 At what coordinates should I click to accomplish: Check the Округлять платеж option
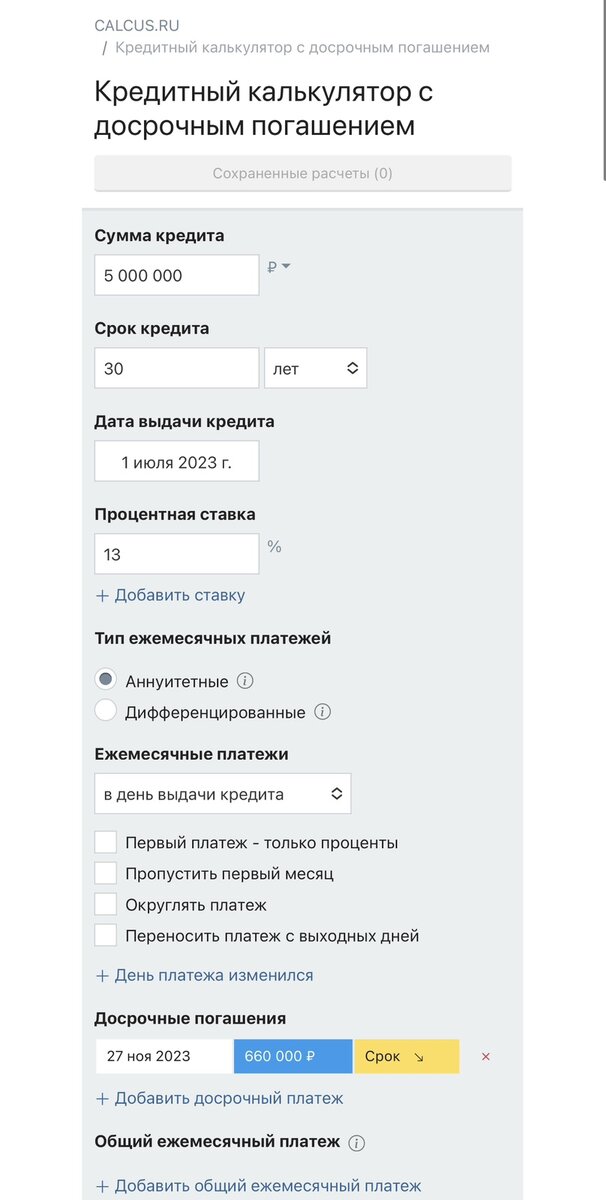click(105, 903)
